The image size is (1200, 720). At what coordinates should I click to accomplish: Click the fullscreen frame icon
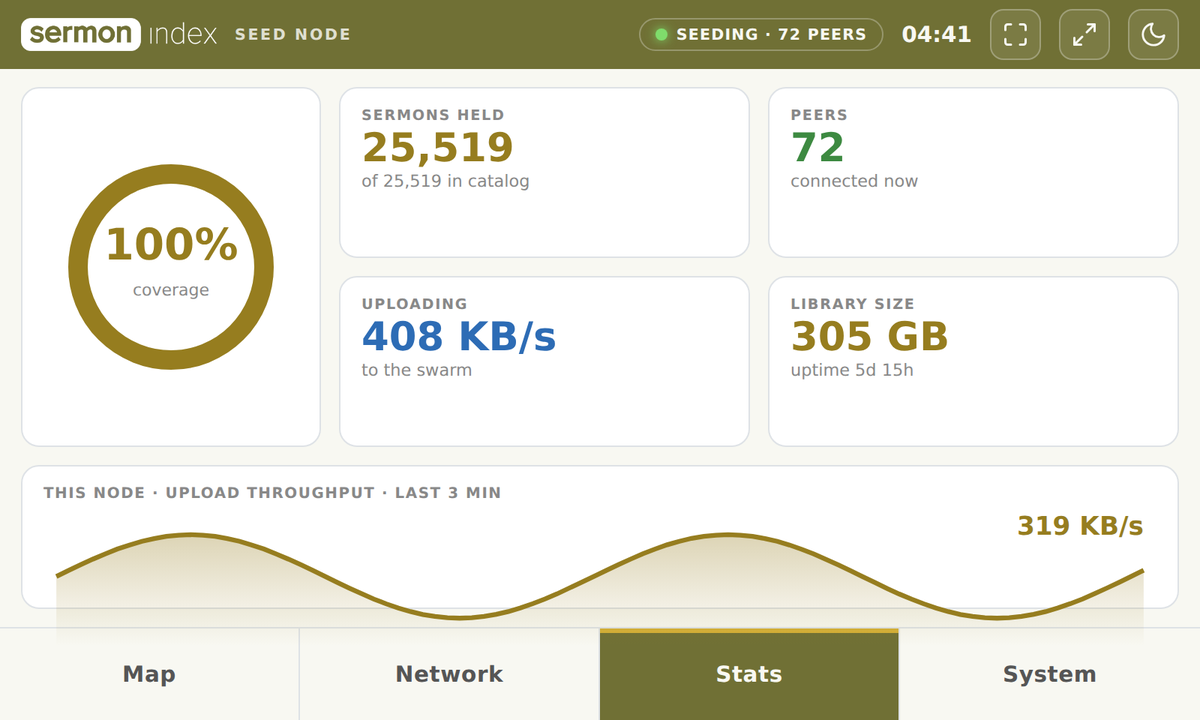(x=1015, y=35)
